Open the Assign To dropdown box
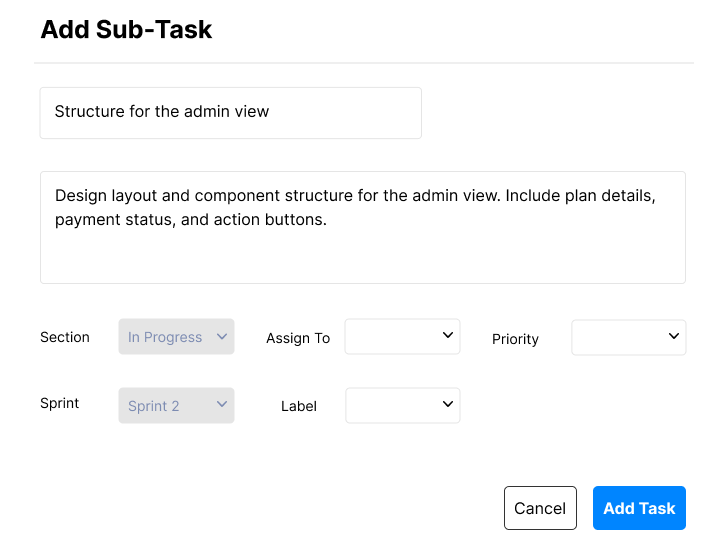This screenshot has height=547, width=718. 402,336
